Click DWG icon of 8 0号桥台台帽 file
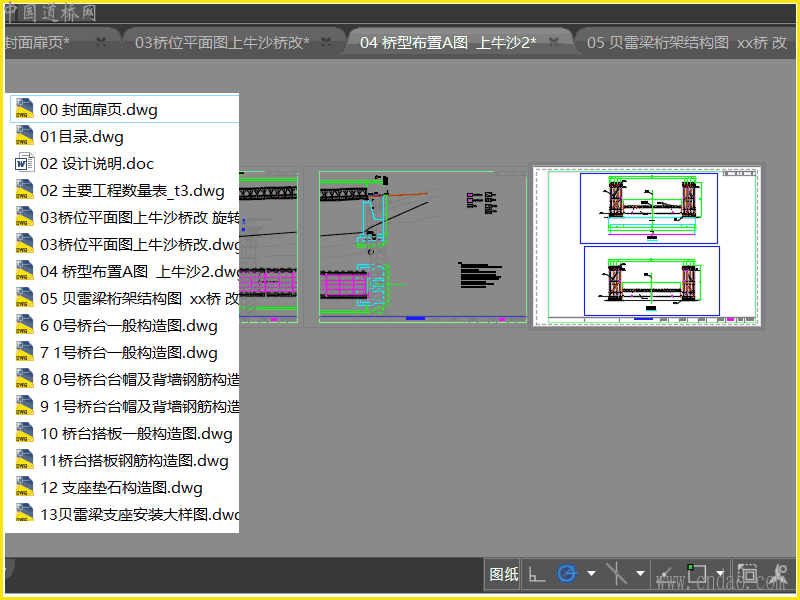 point(24,379)
